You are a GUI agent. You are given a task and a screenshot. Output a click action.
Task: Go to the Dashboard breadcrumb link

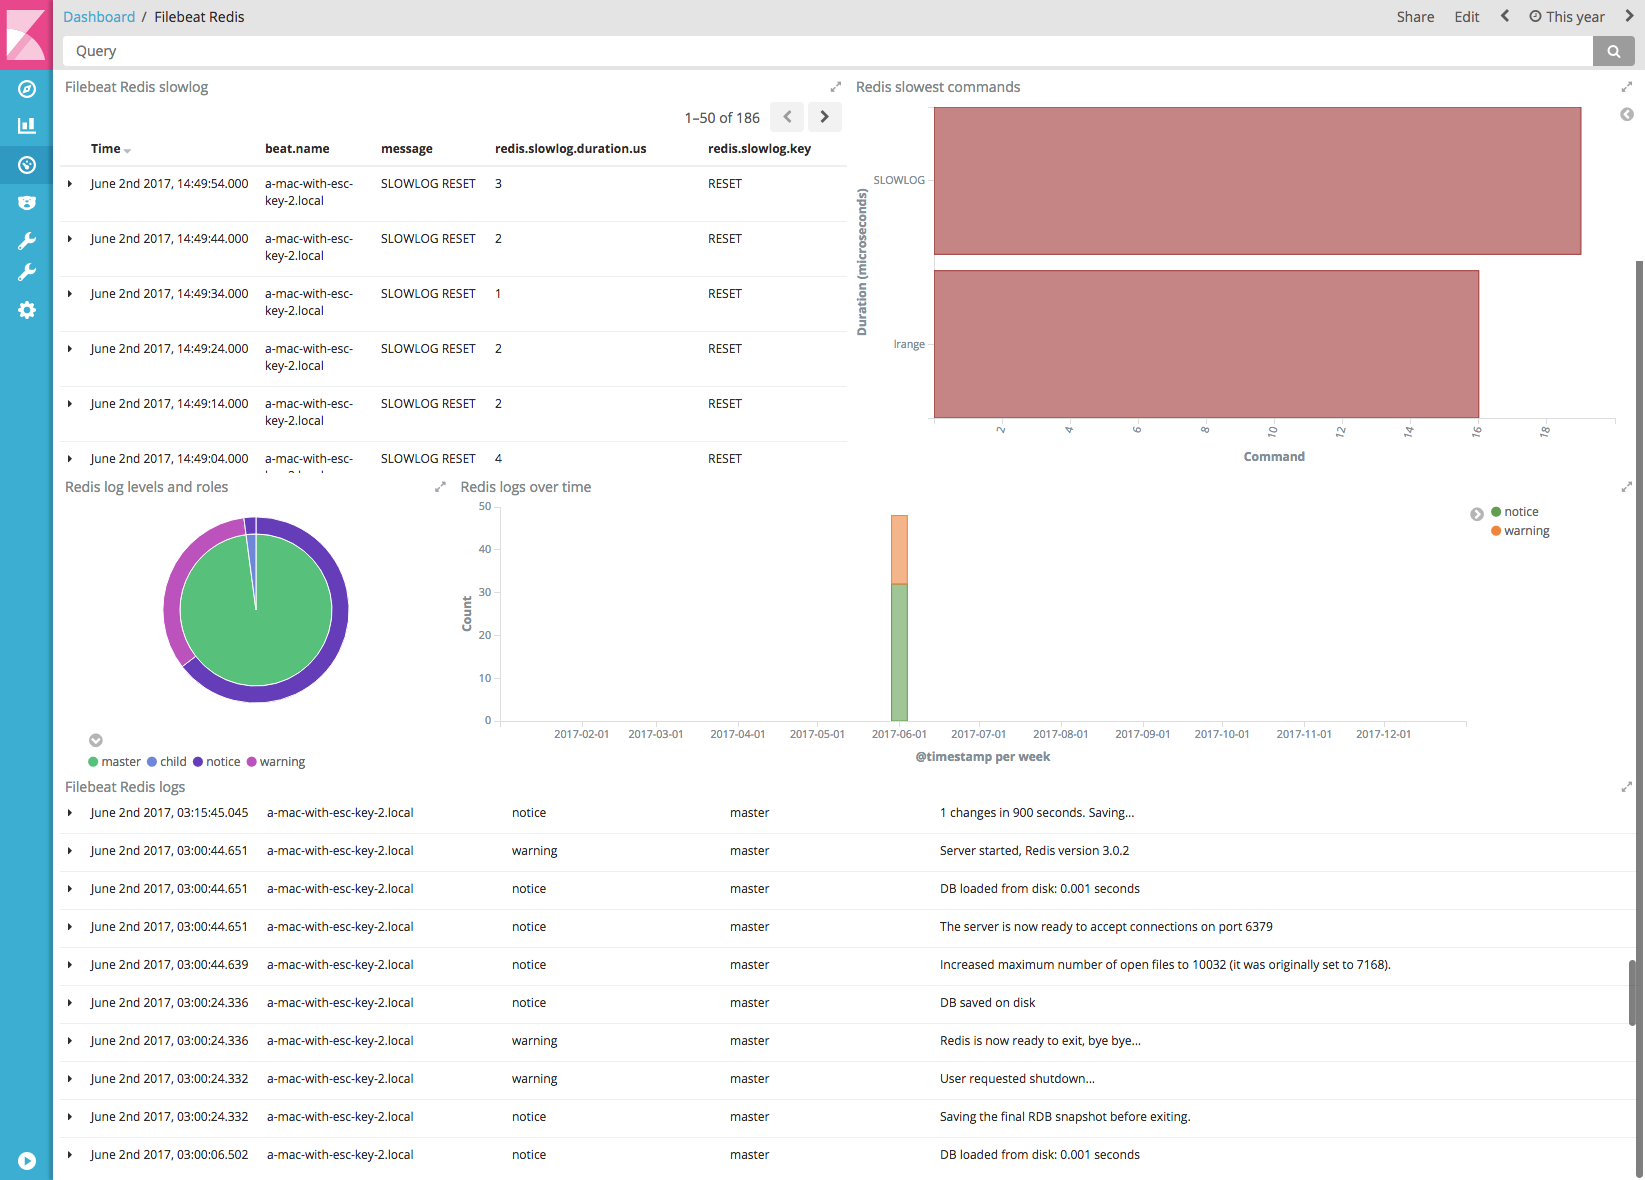(x=99, y=17)
